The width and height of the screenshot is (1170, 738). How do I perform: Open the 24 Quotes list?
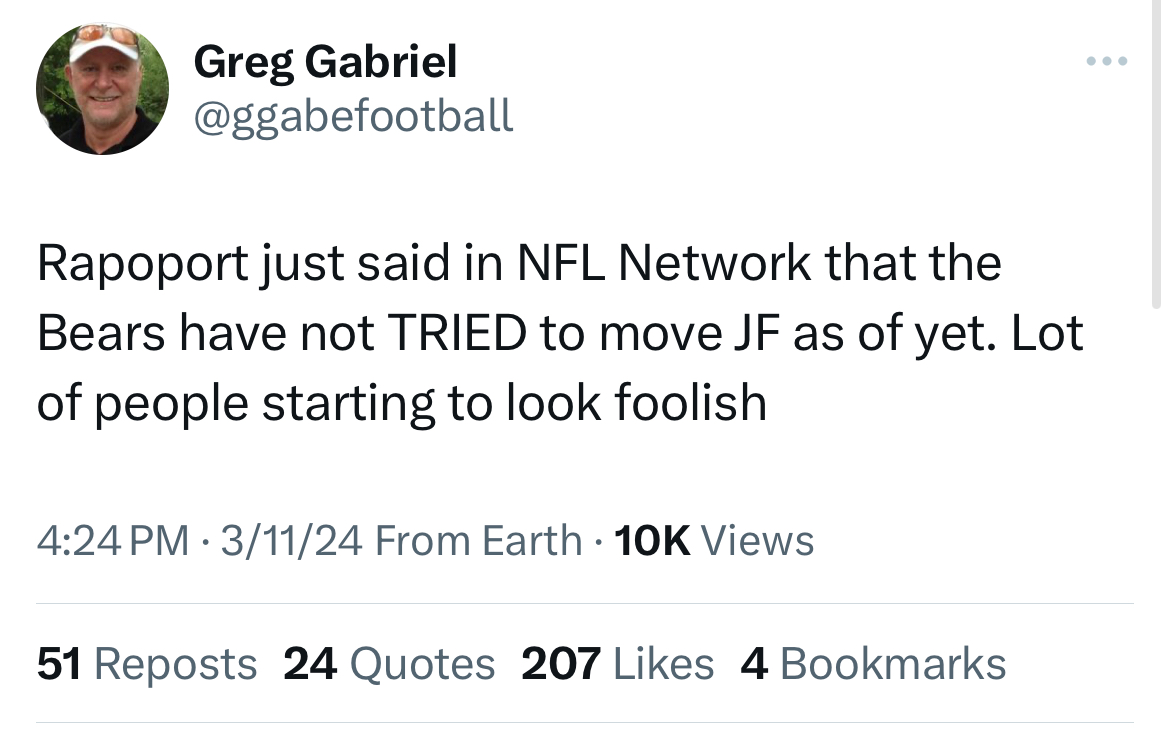[389, 664]
